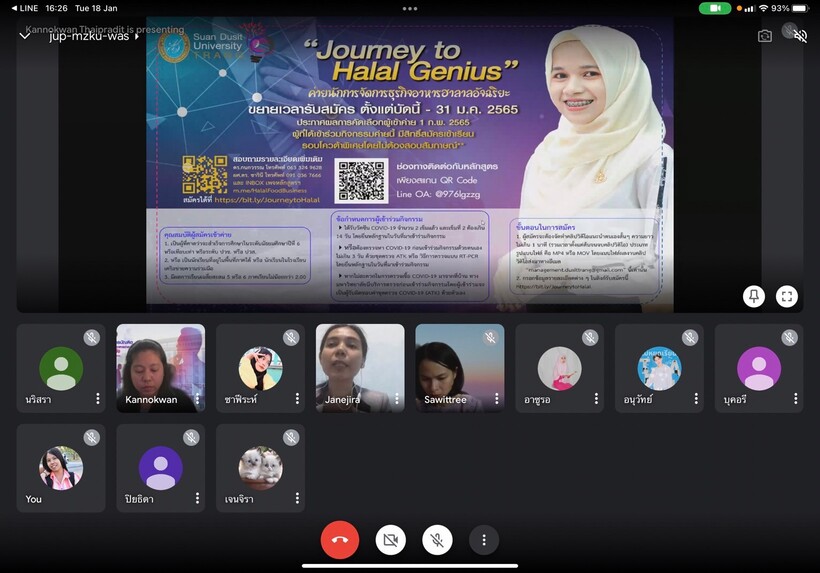Select Sawittree's video tile
Image resolution: width=820 pixels, height=573 pixels.
click(460, 368)
